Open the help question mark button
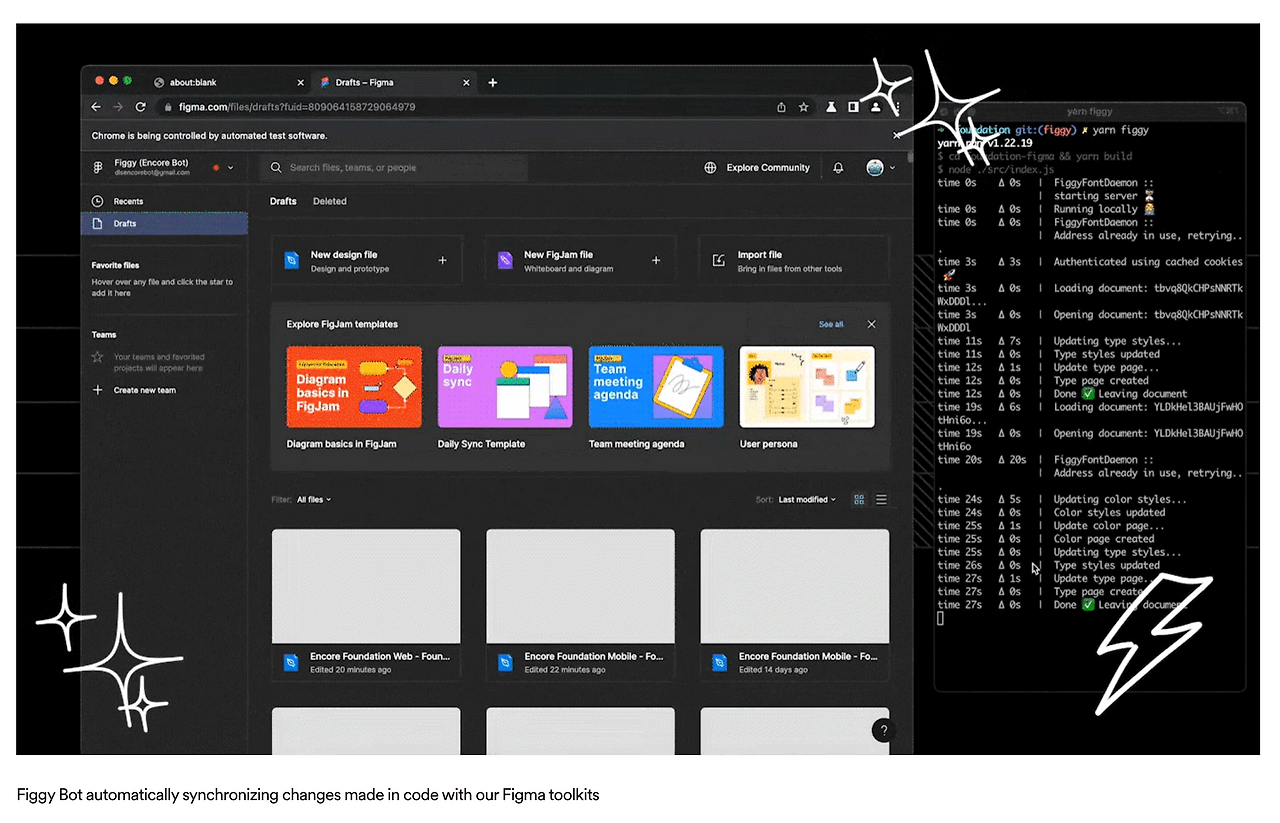This screenshot has height=823, width=1280. 882,730
